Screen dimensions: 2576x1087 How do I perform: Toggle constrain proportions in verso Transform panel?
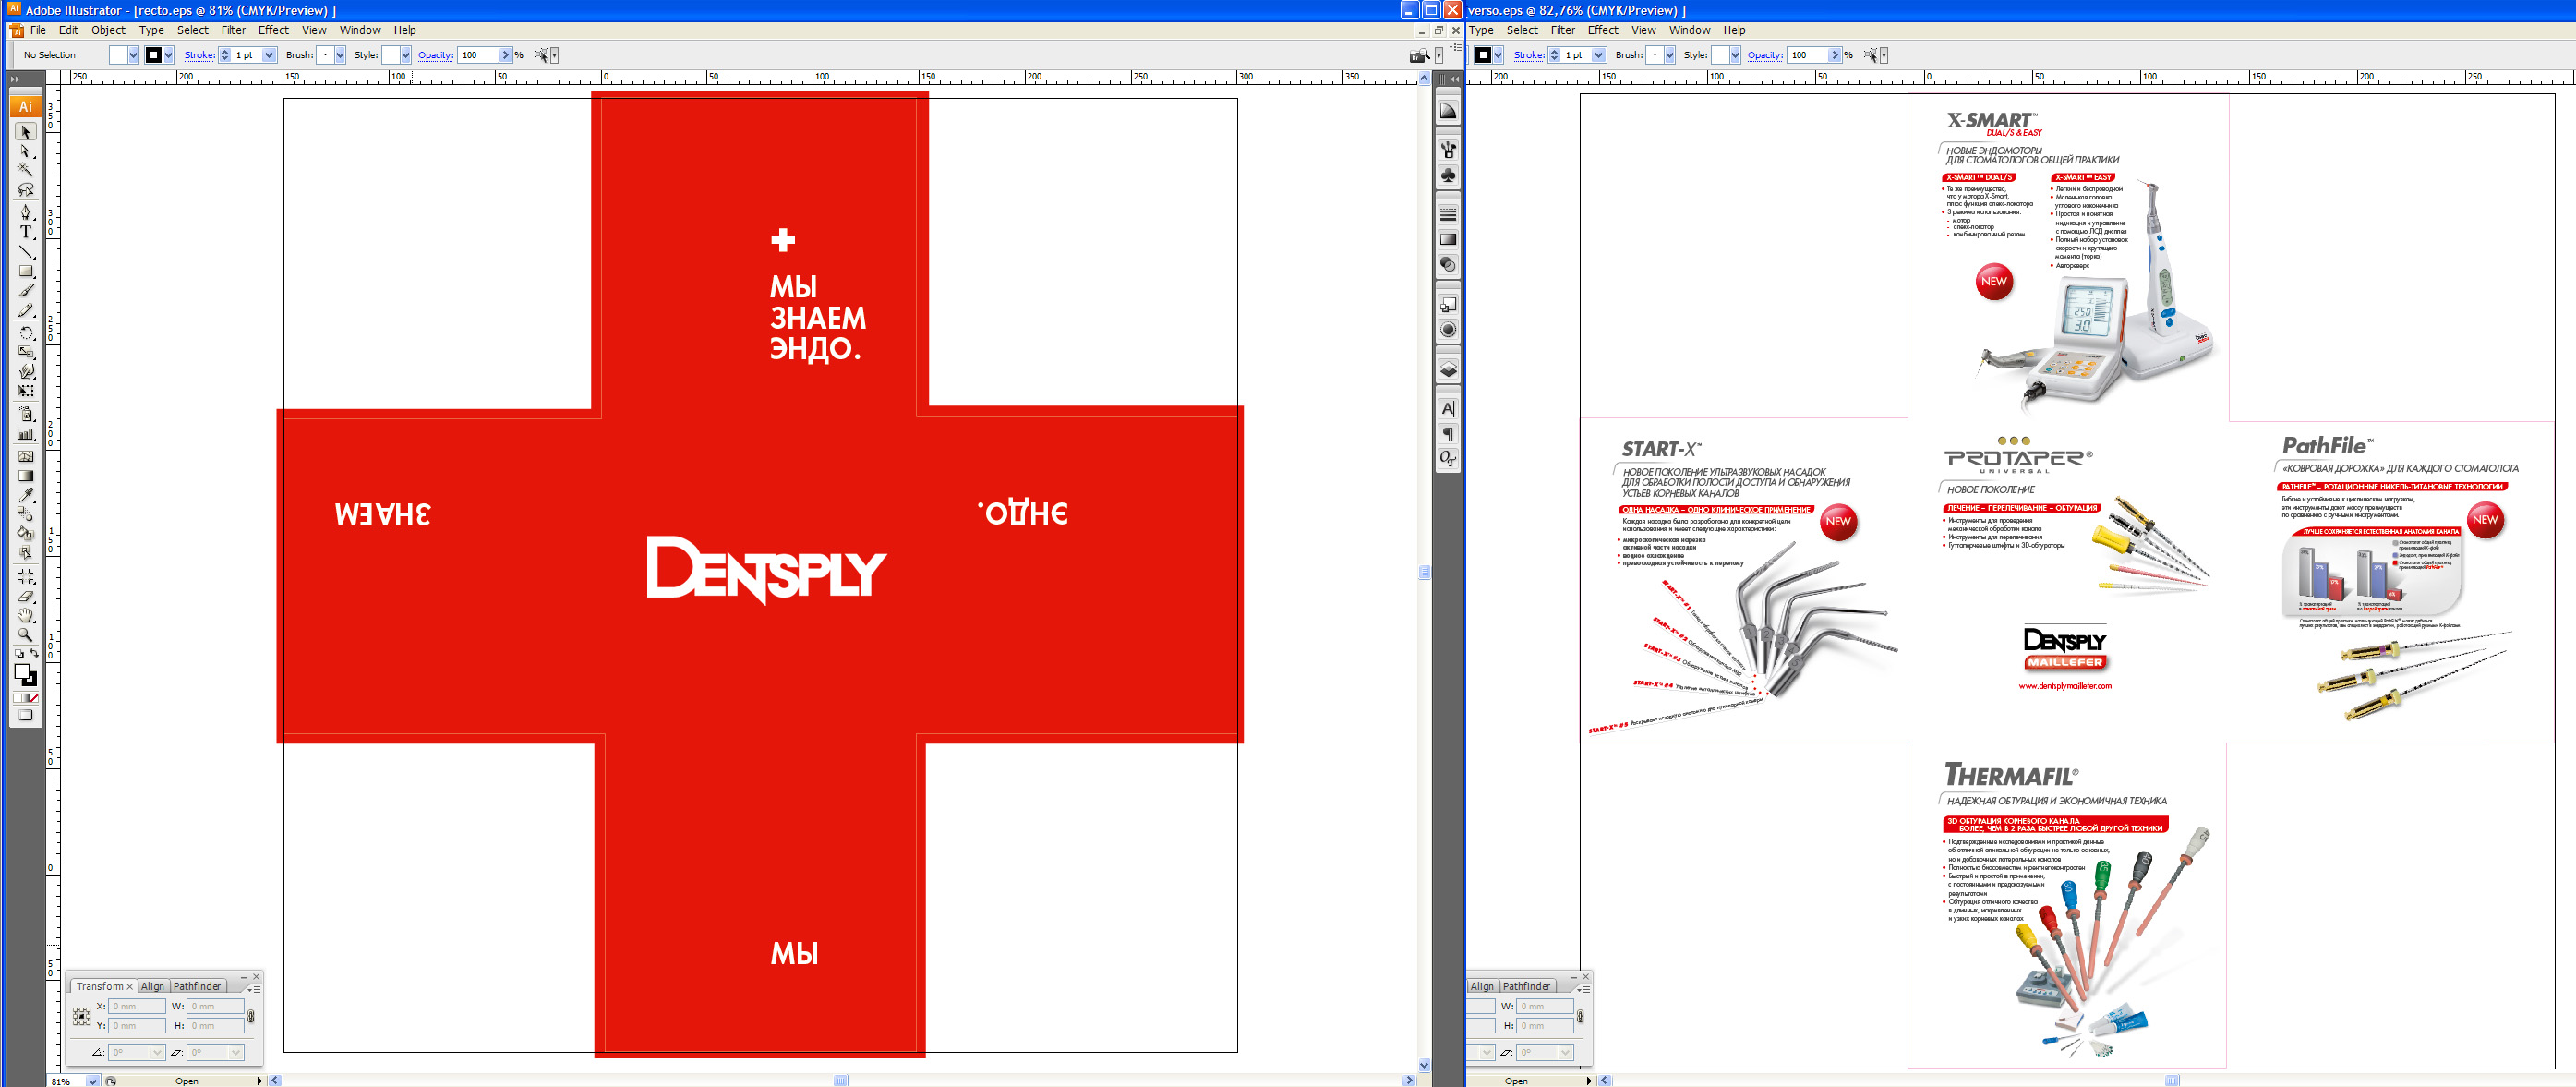[1580, 1016]
